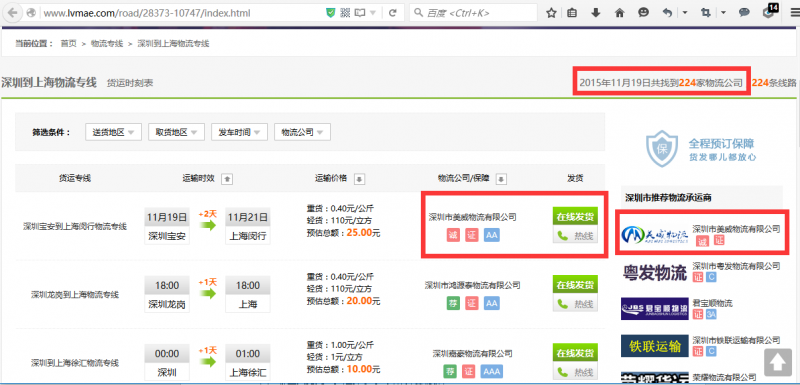Image resolution: width=800 pixels, height=385 pixels.
Task: Open 粤发物流 logo in recommended carriers
Action: pyautogui.click(x=655, y=273)
